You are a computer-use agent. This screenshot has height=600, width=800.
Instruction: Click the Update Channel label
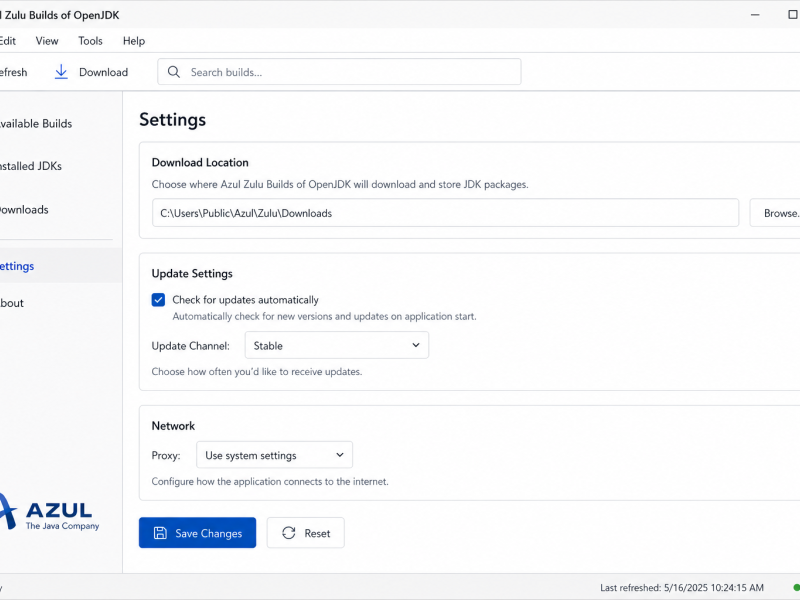click(190, 346)
